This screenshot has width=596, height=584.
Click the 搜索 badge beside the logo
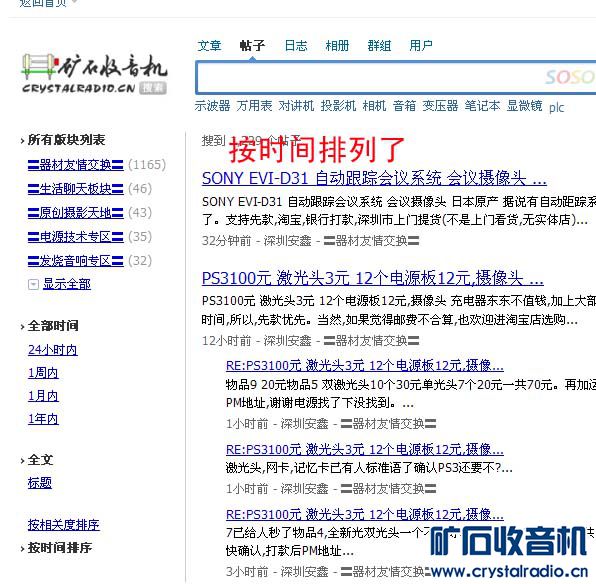click(x=153, y=88)
